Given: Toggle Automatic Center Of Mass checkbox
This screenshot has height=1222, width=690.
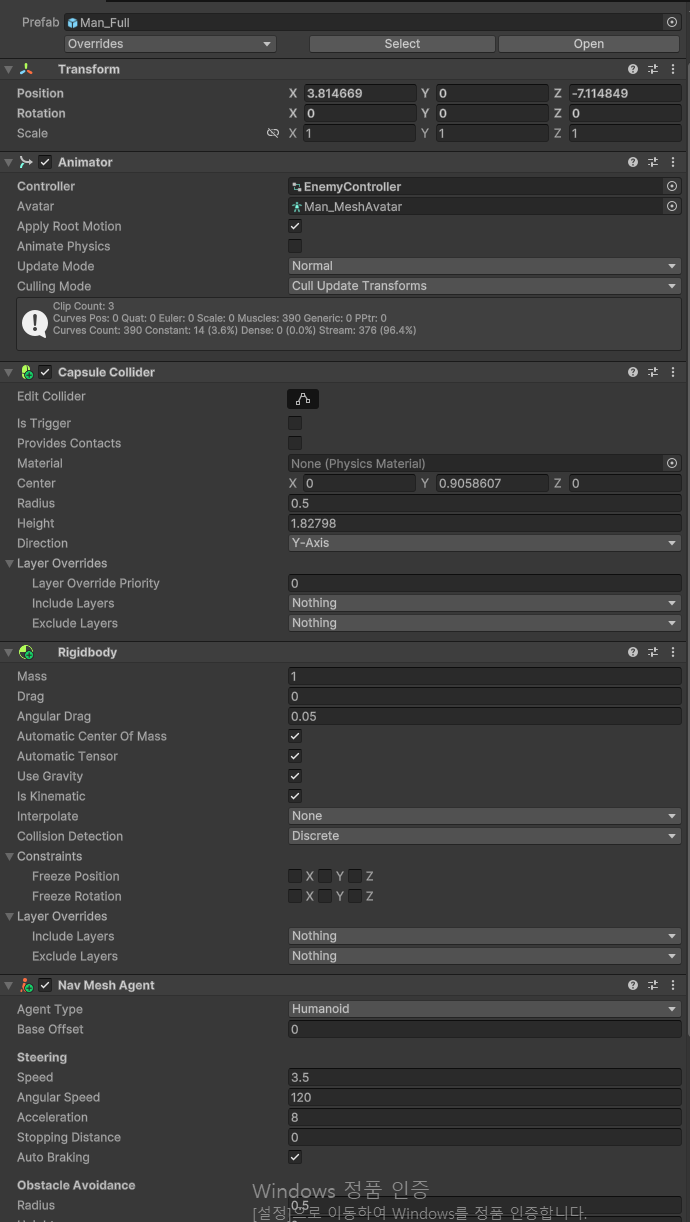Looking at the screenshot, I should tap(295, 736).
